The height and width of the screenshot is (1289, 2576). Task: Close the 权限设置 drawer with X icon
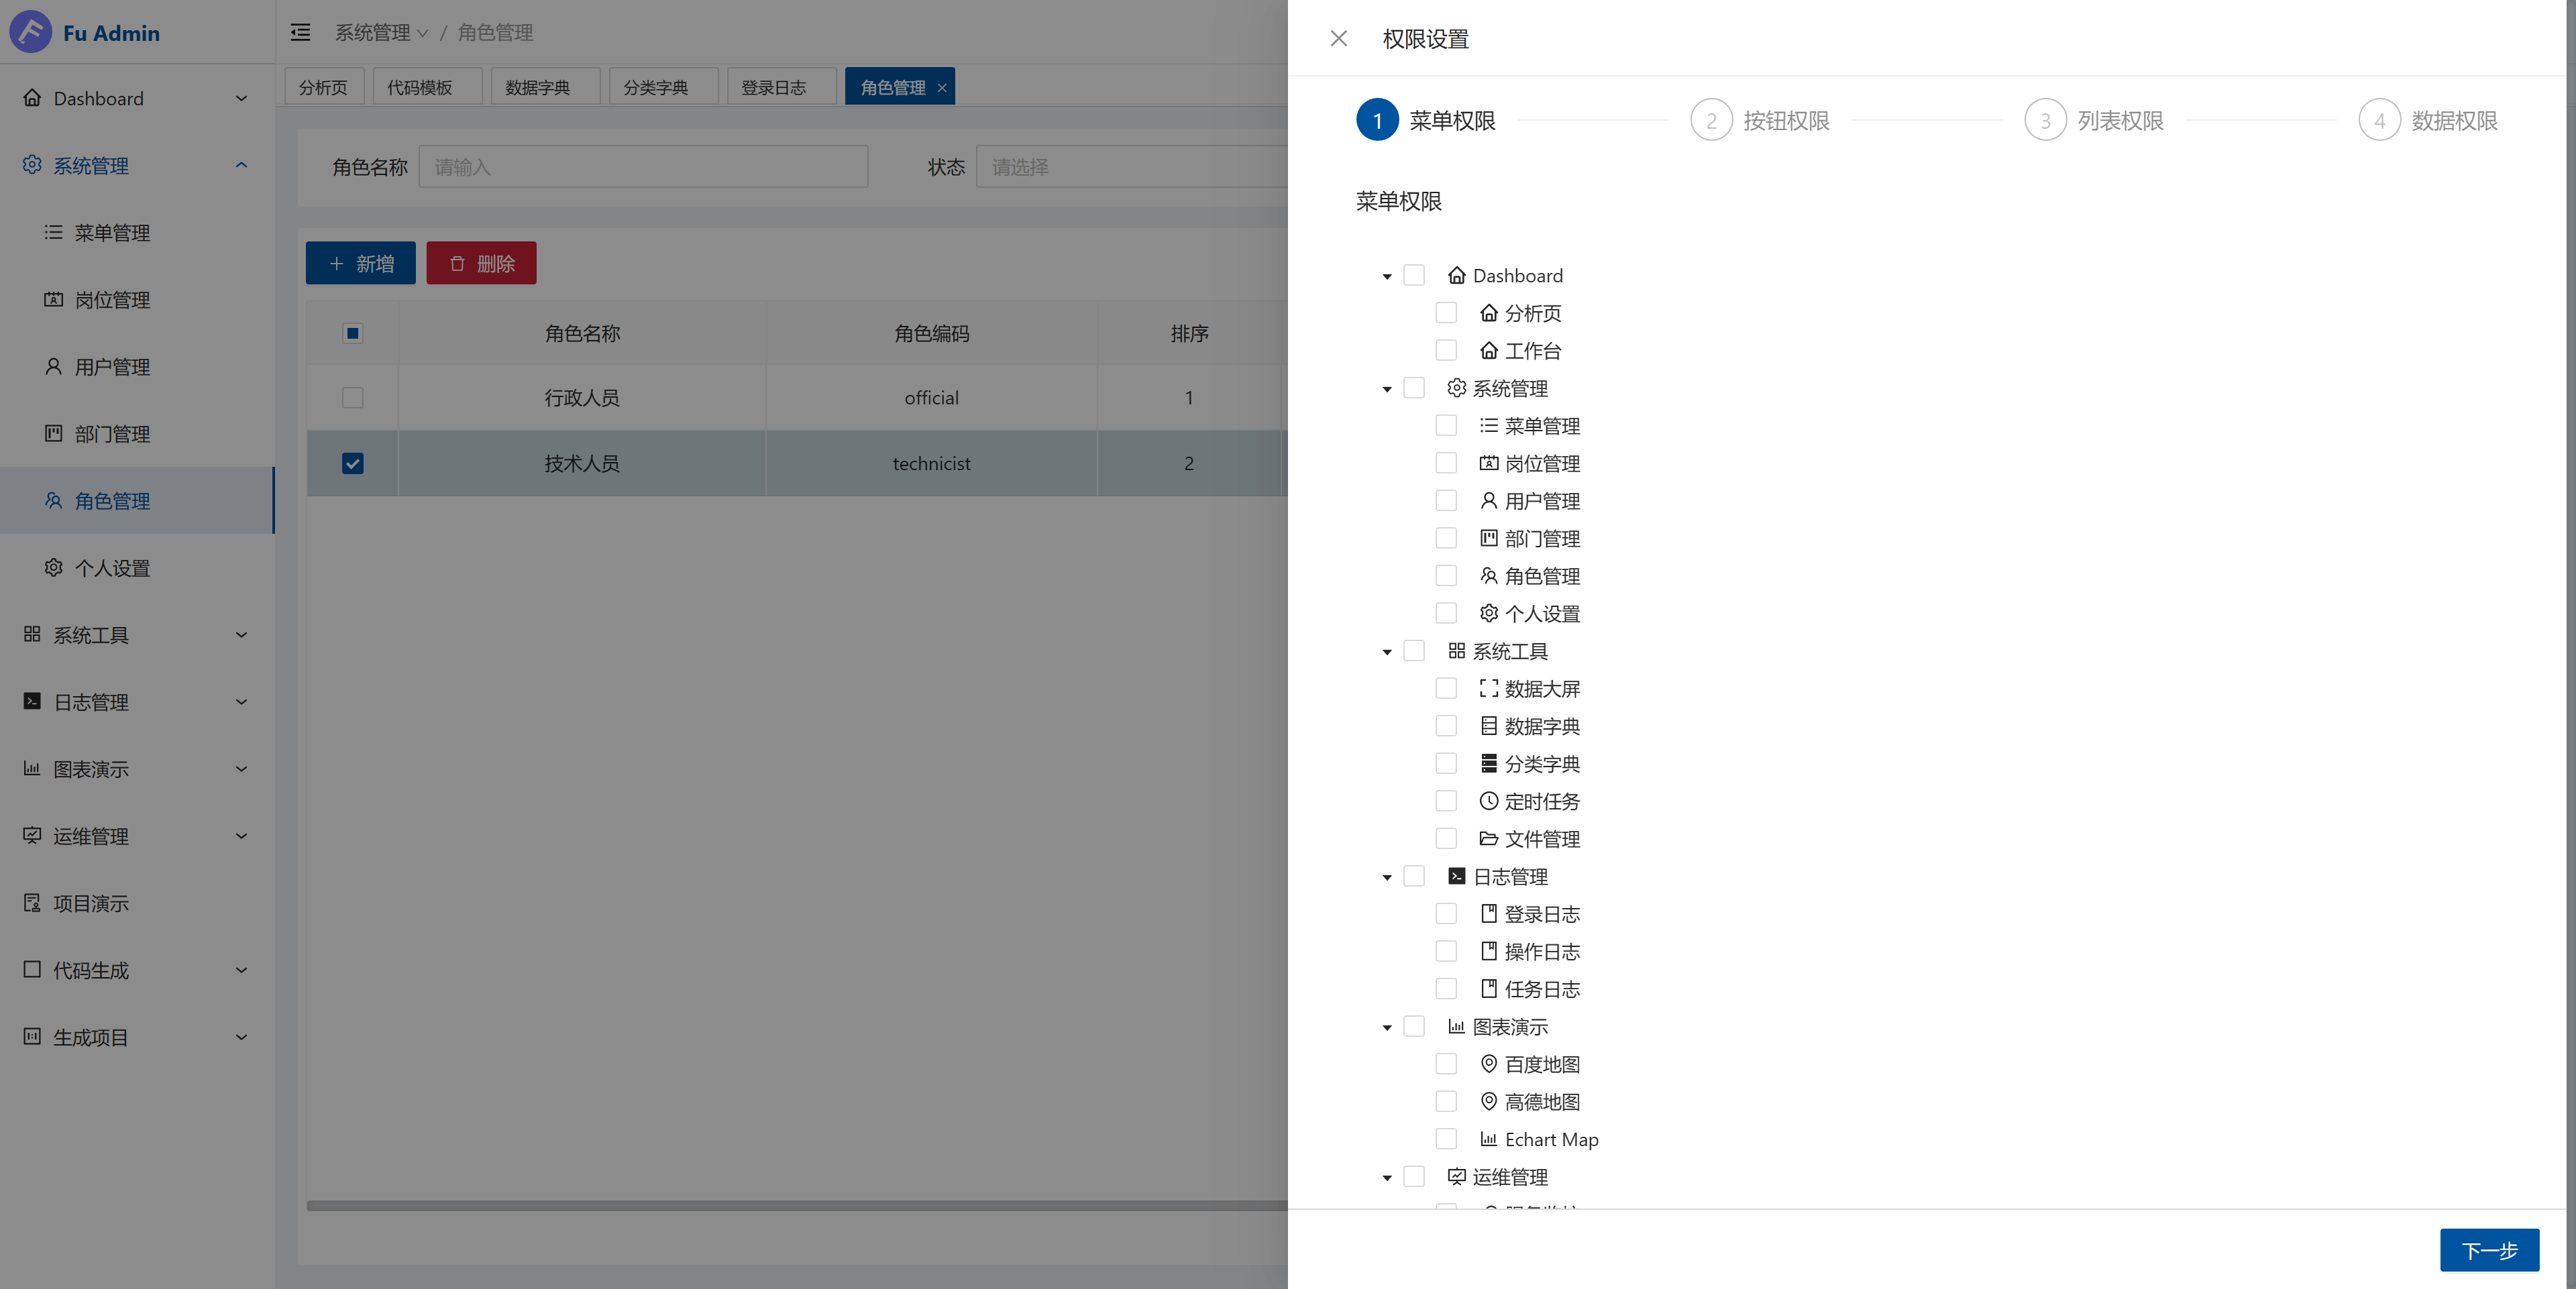[x=1338, y=39]
